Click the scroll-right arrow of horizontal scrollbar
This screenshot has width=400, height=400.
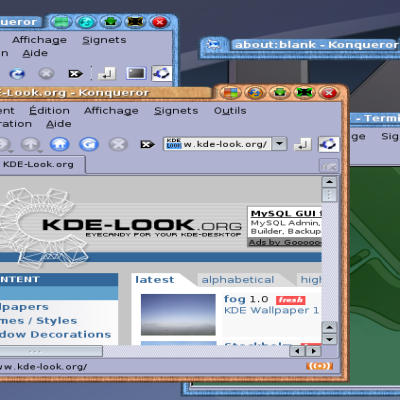pos(313,351)
